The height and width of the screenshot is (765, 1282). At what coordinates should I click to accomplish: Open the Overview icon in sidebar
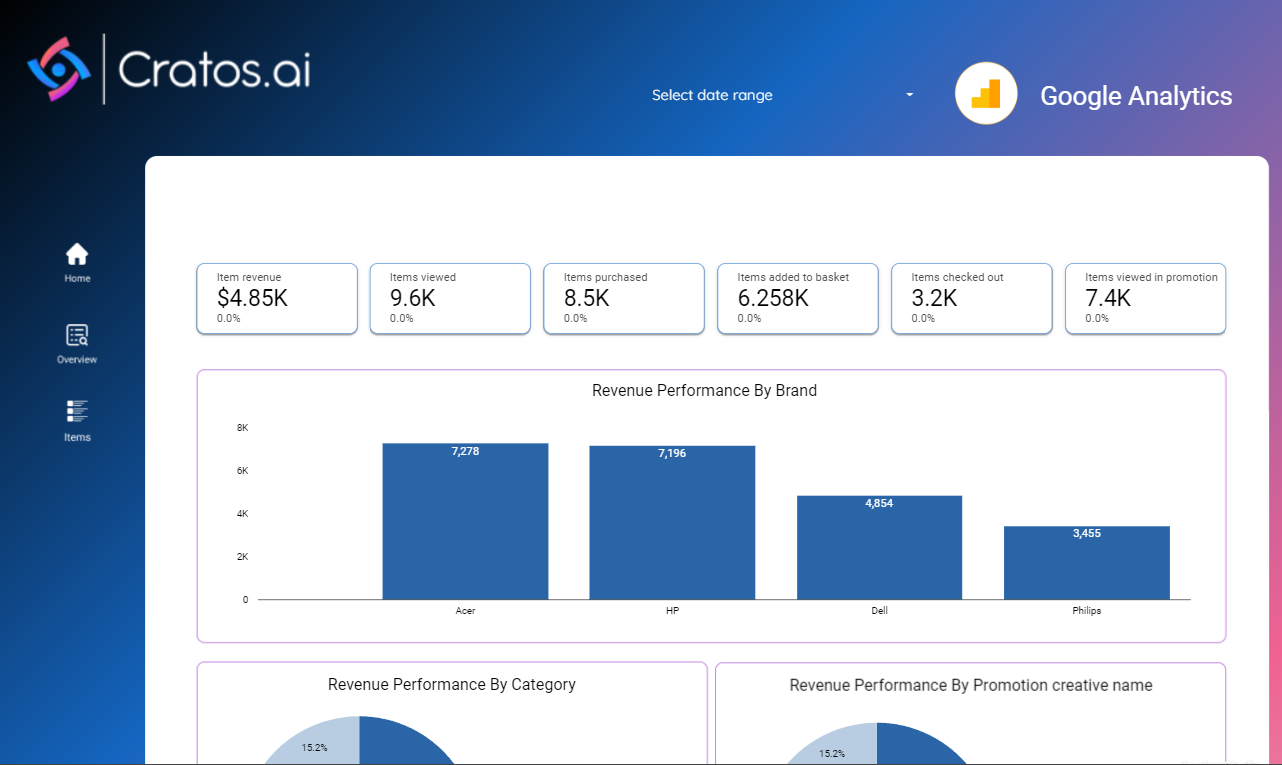coord(77,335)
